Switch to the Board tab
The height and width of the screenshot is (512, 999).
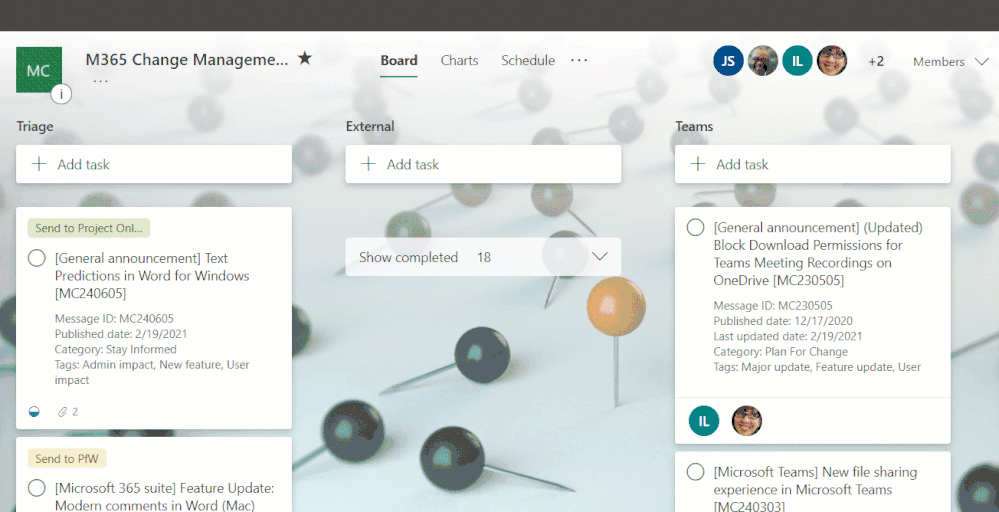[x=399, y=60]
